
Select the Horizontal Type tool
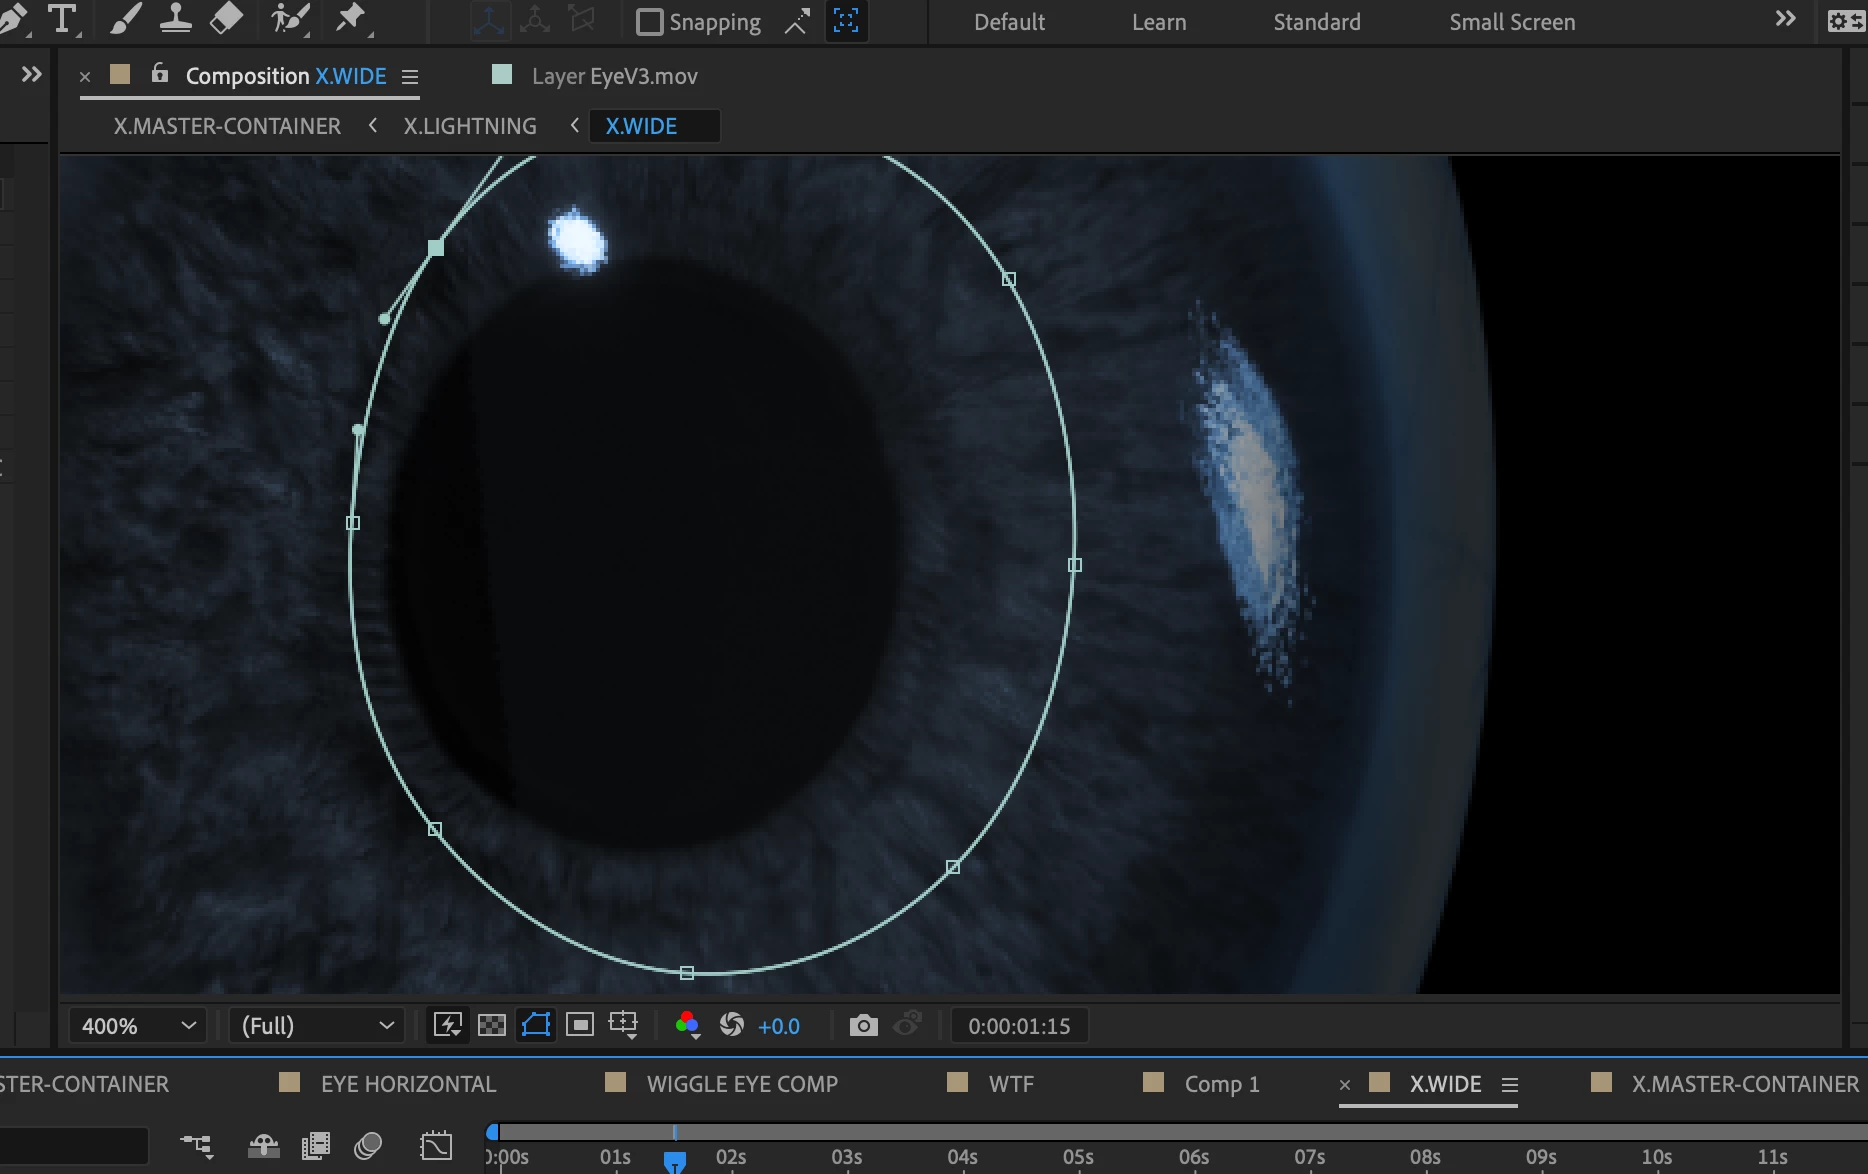click(62, 18)
